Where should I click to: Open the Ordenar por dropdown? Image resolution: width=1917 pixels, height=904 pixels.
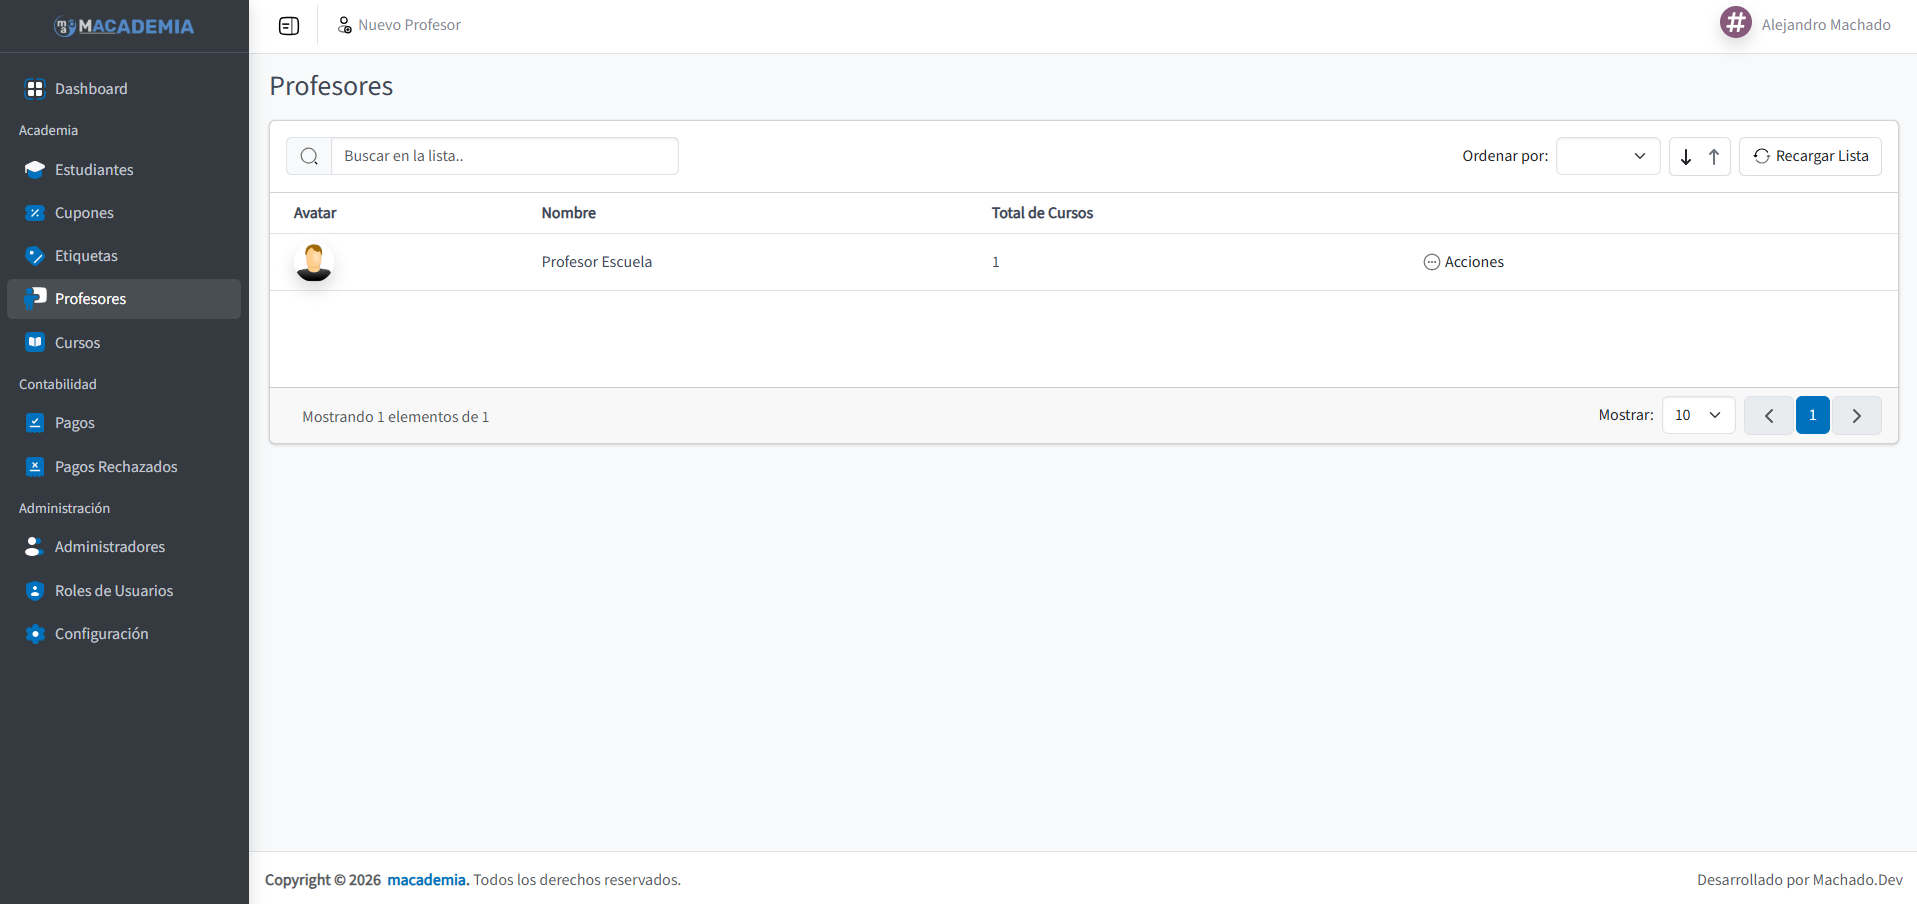click(x=1607, y=156)
